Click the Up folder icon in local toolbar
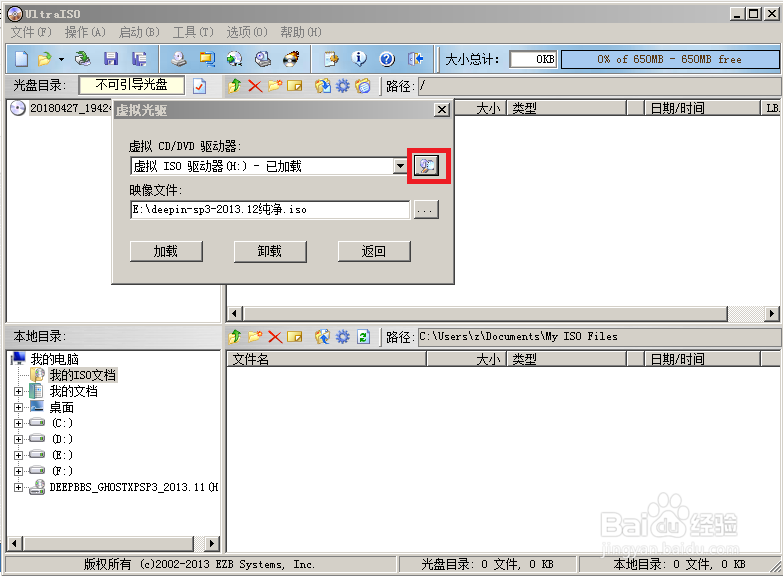 point(235,337)
